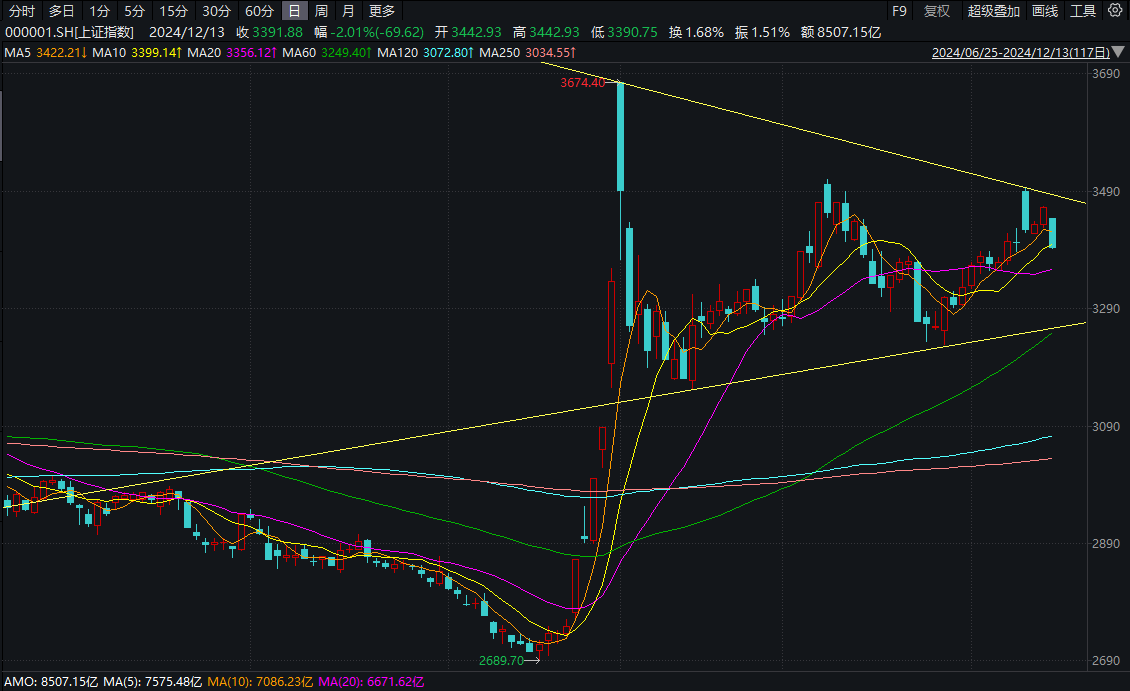Click the MA5 indicator label
The width and height of the screenshot is (1130, 691).
click(19, 52)
